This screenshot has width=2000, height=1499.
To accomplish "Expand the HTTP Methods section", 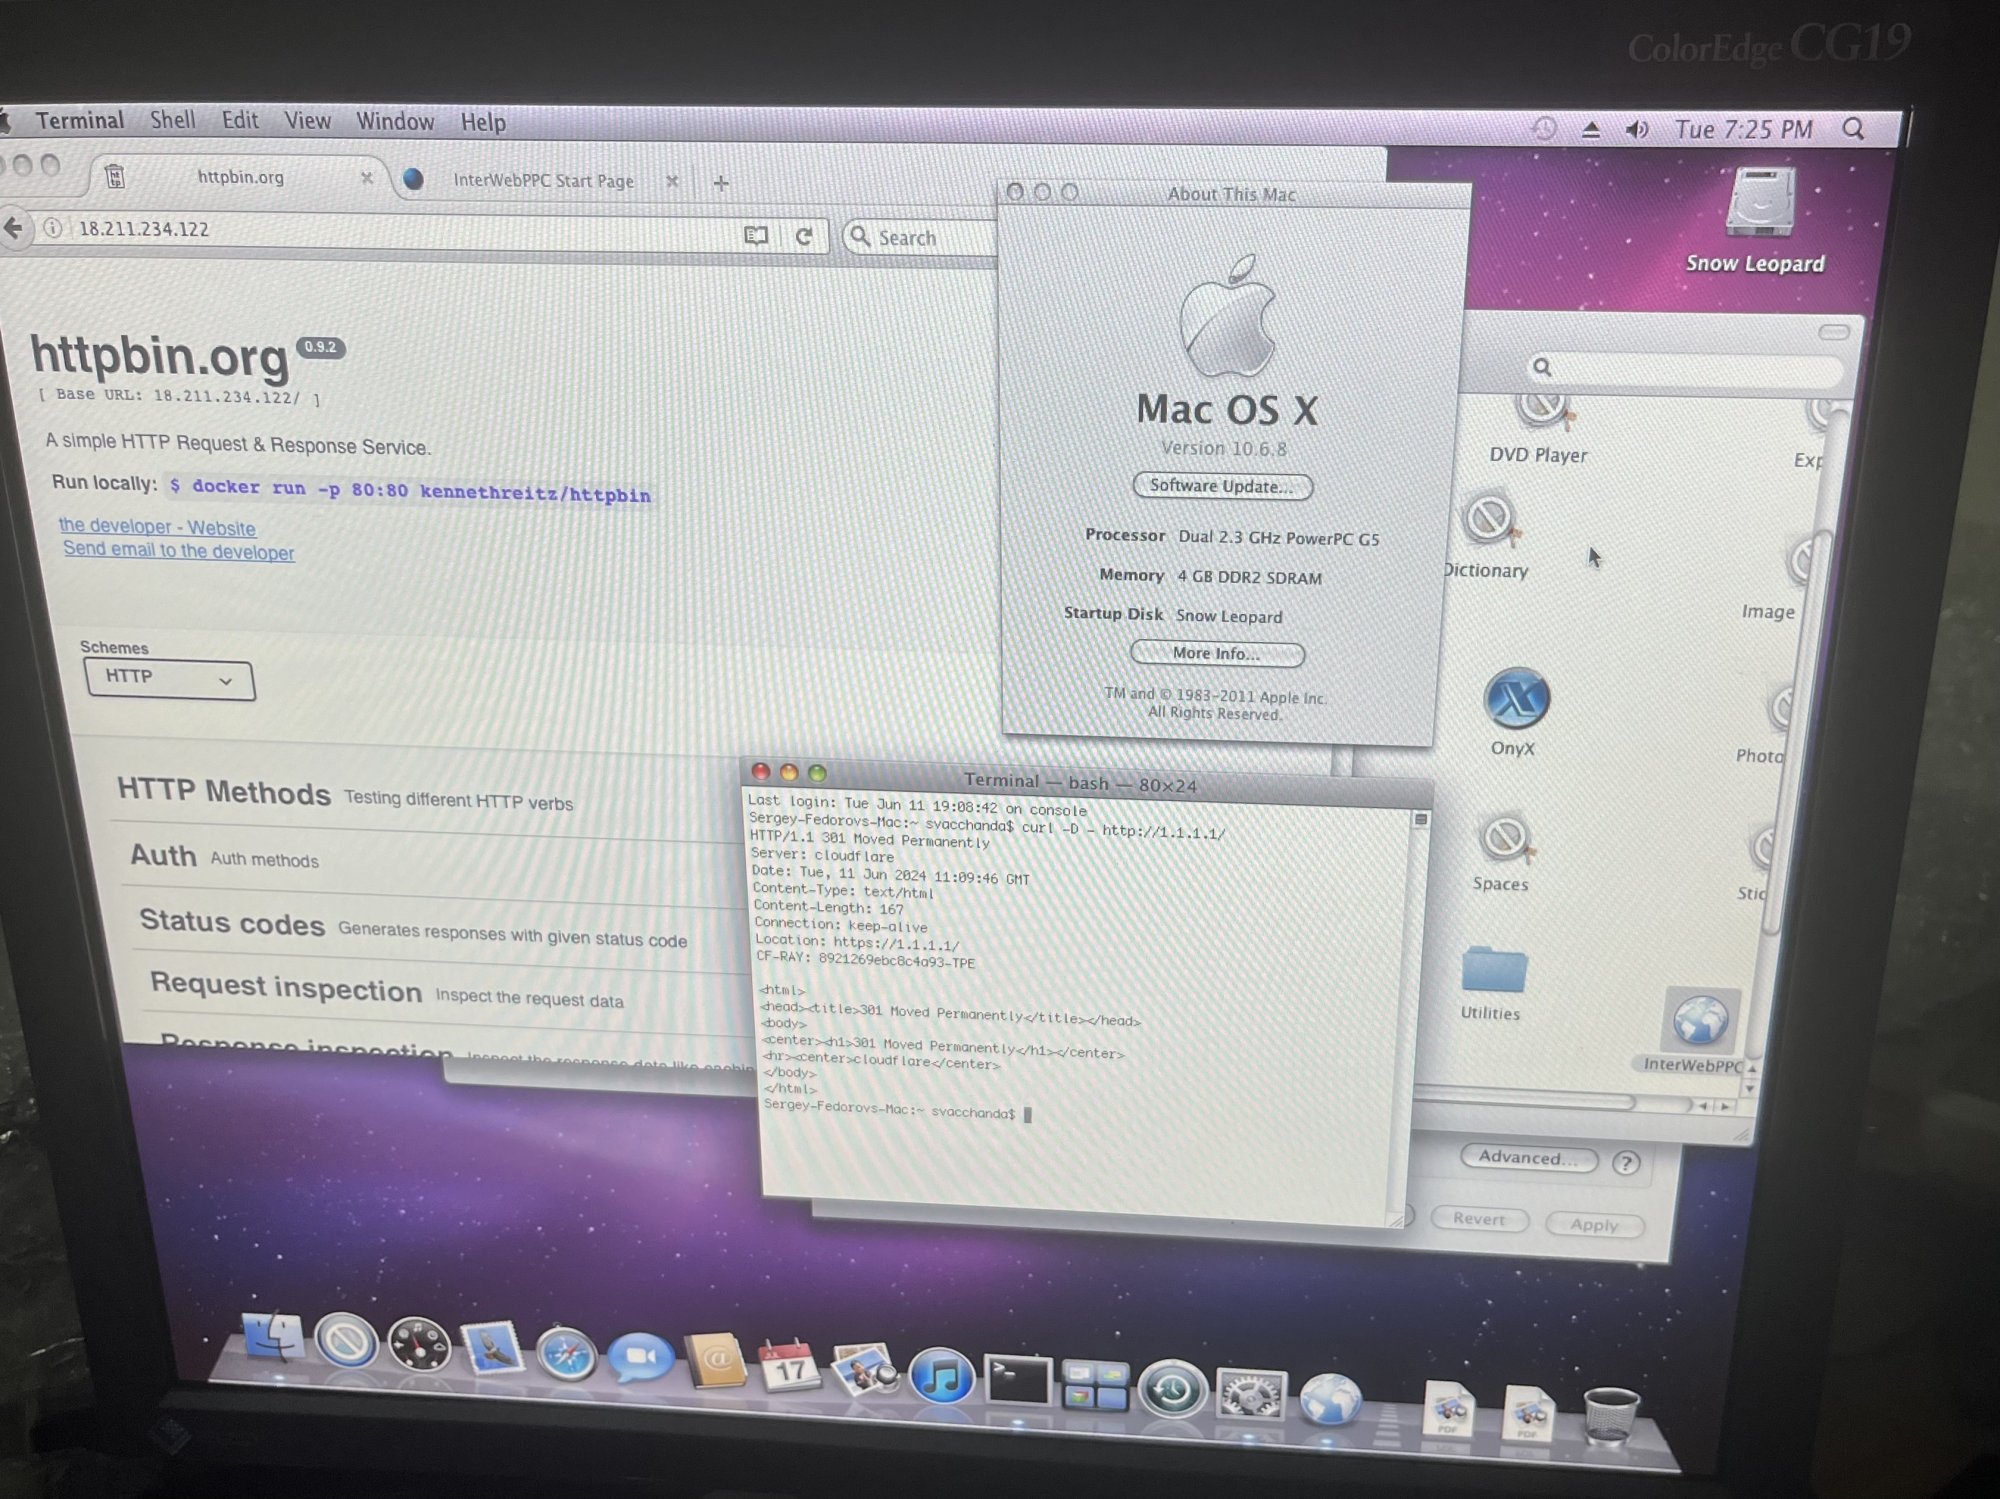I will tap(224, 792).
